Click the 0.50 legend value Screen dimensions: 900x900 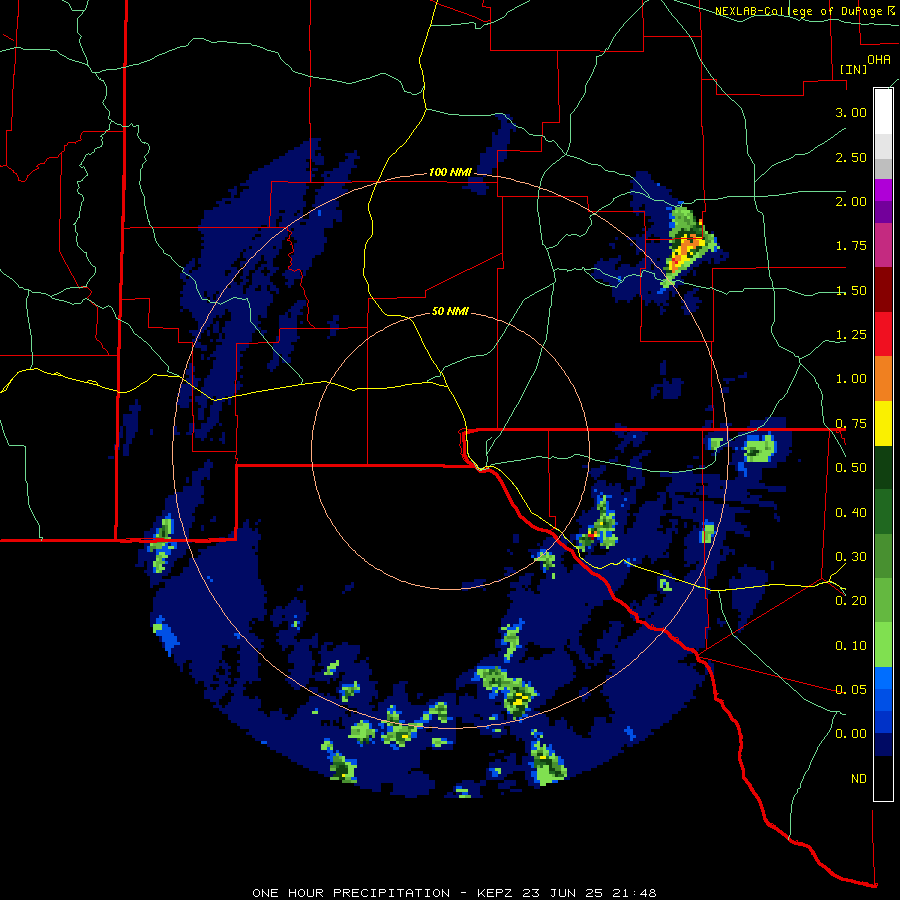tap(851, 468)
